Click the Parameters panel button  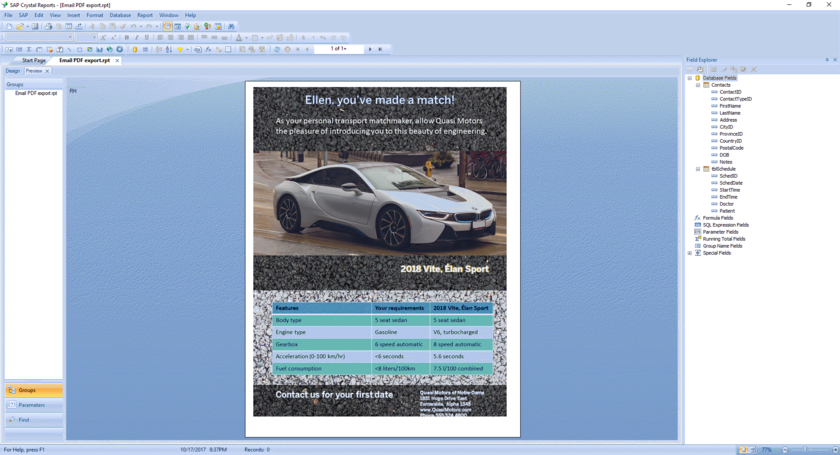(34, 405)
